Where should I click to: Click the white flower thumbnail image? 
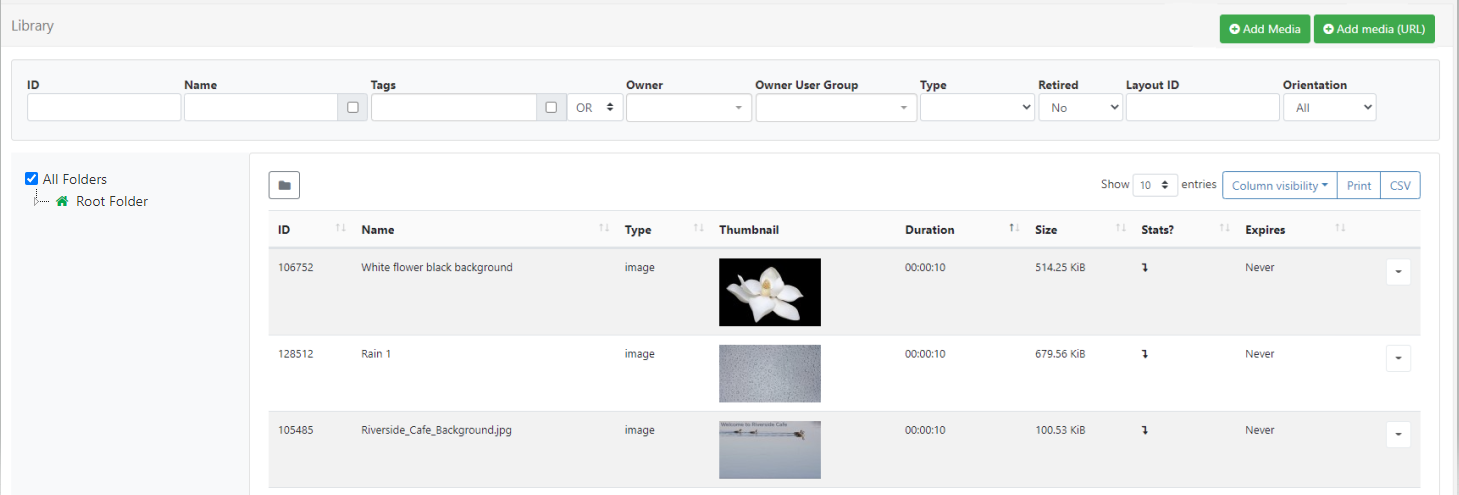pyautogui.click(x=769, y=292)
